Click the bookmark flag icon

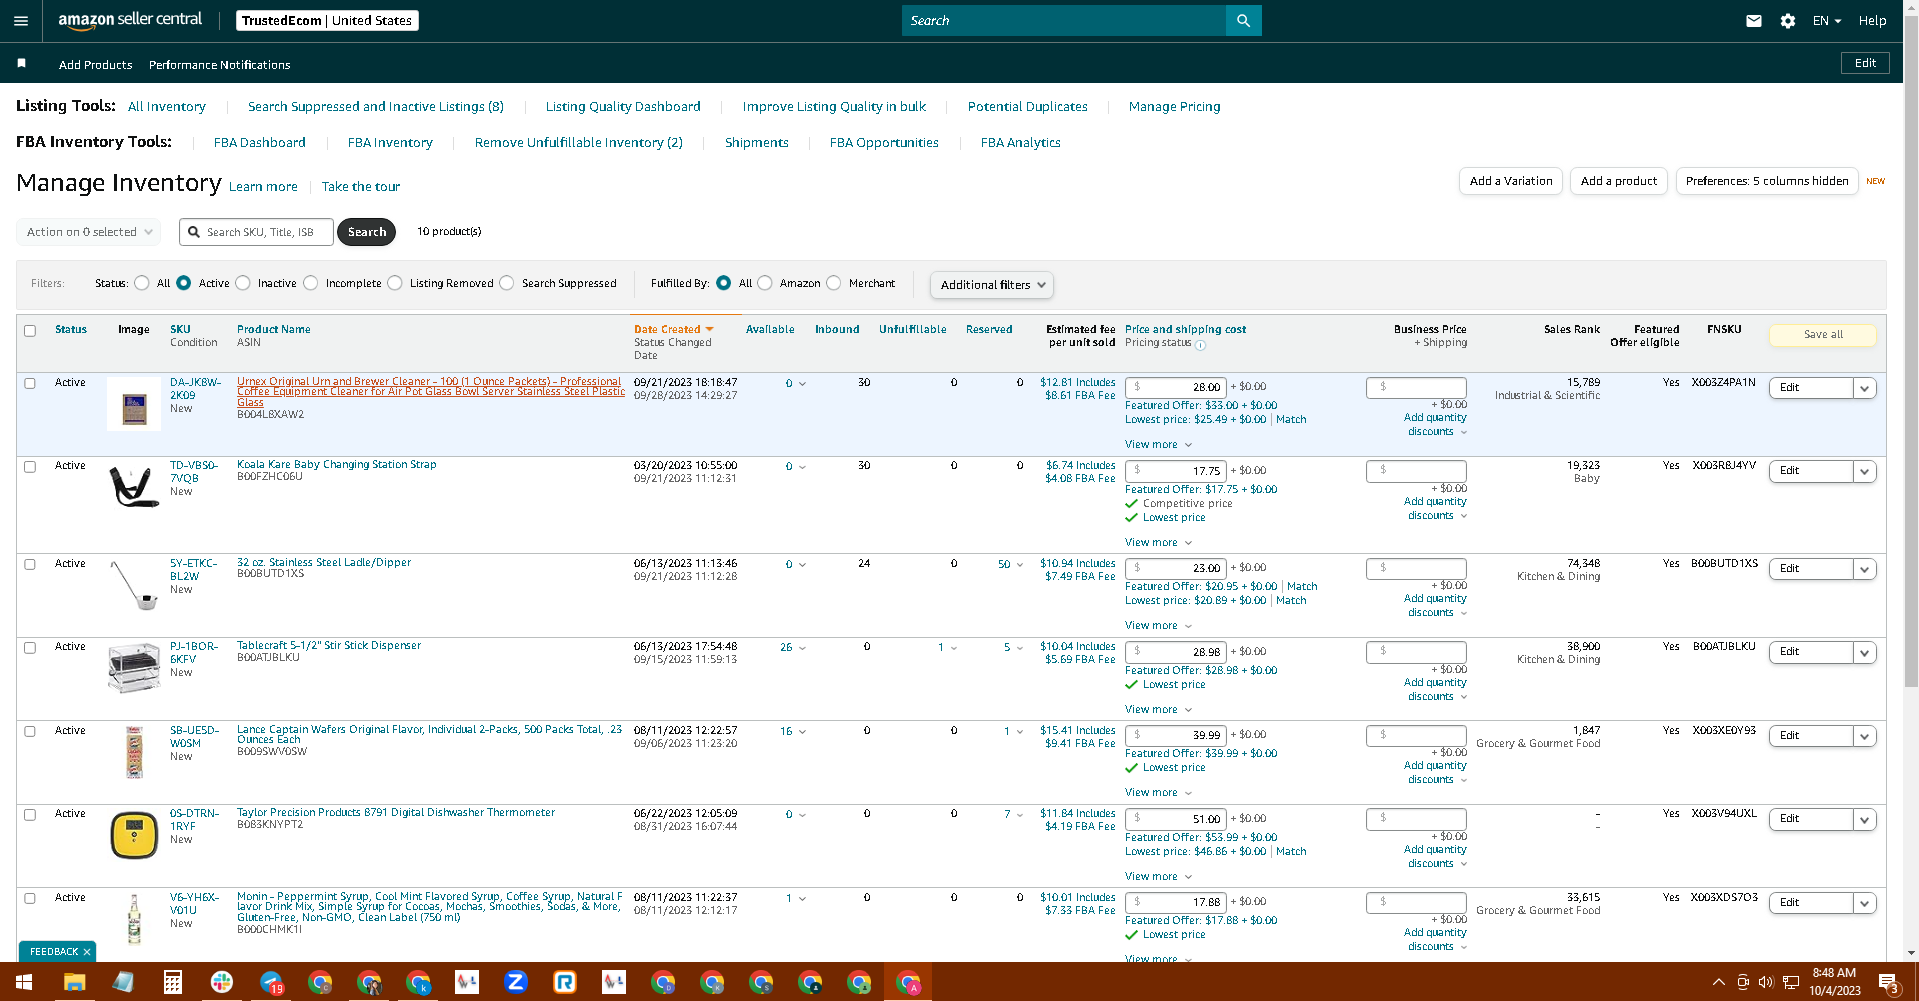click(22, 64)
